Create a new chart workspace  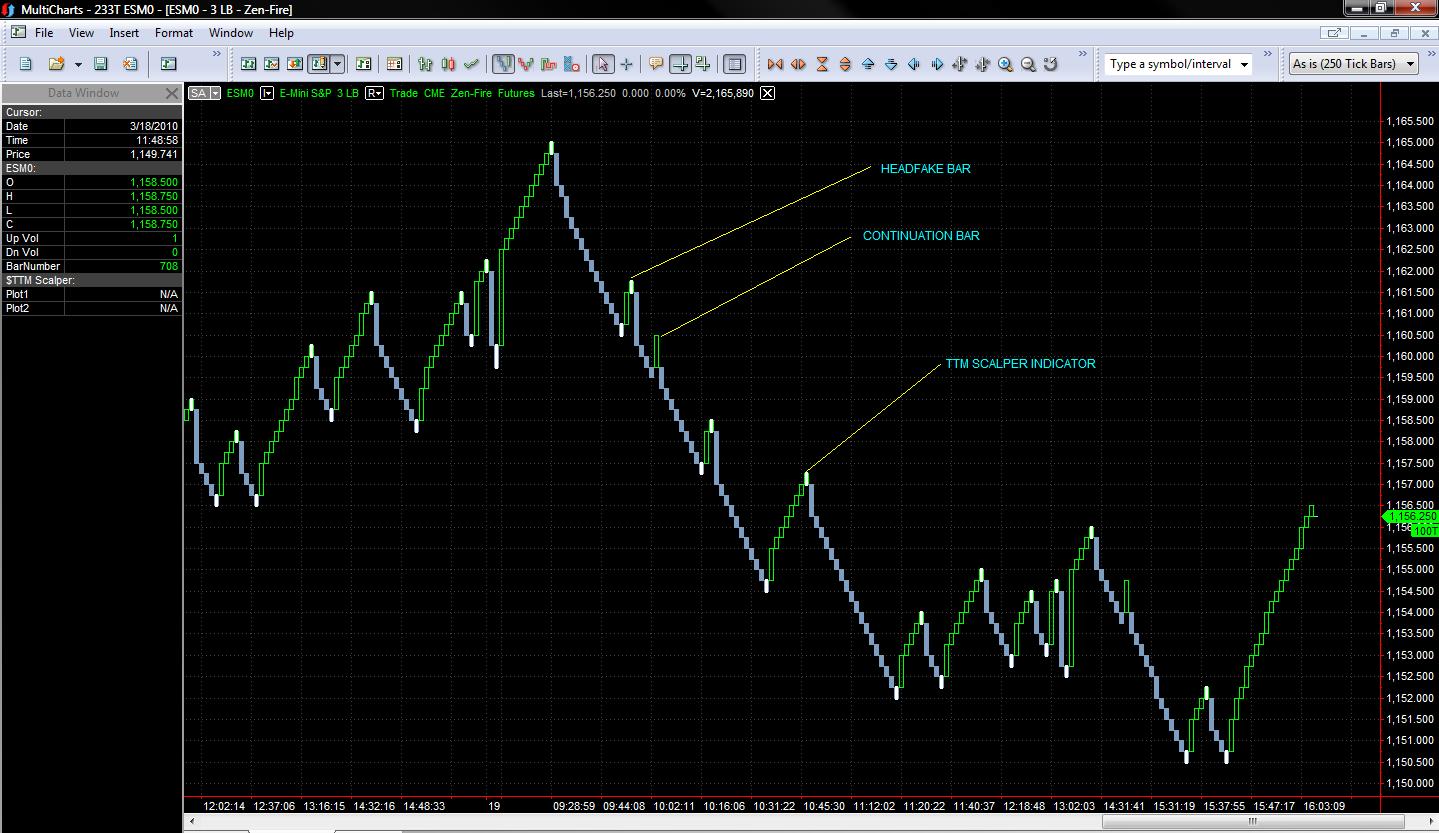pos(26,64)
